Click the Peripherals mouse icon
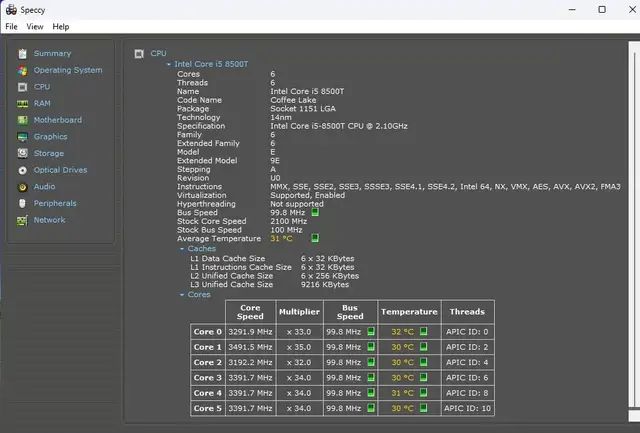Screen dimensions: 640x433 (x=22, y=203)
